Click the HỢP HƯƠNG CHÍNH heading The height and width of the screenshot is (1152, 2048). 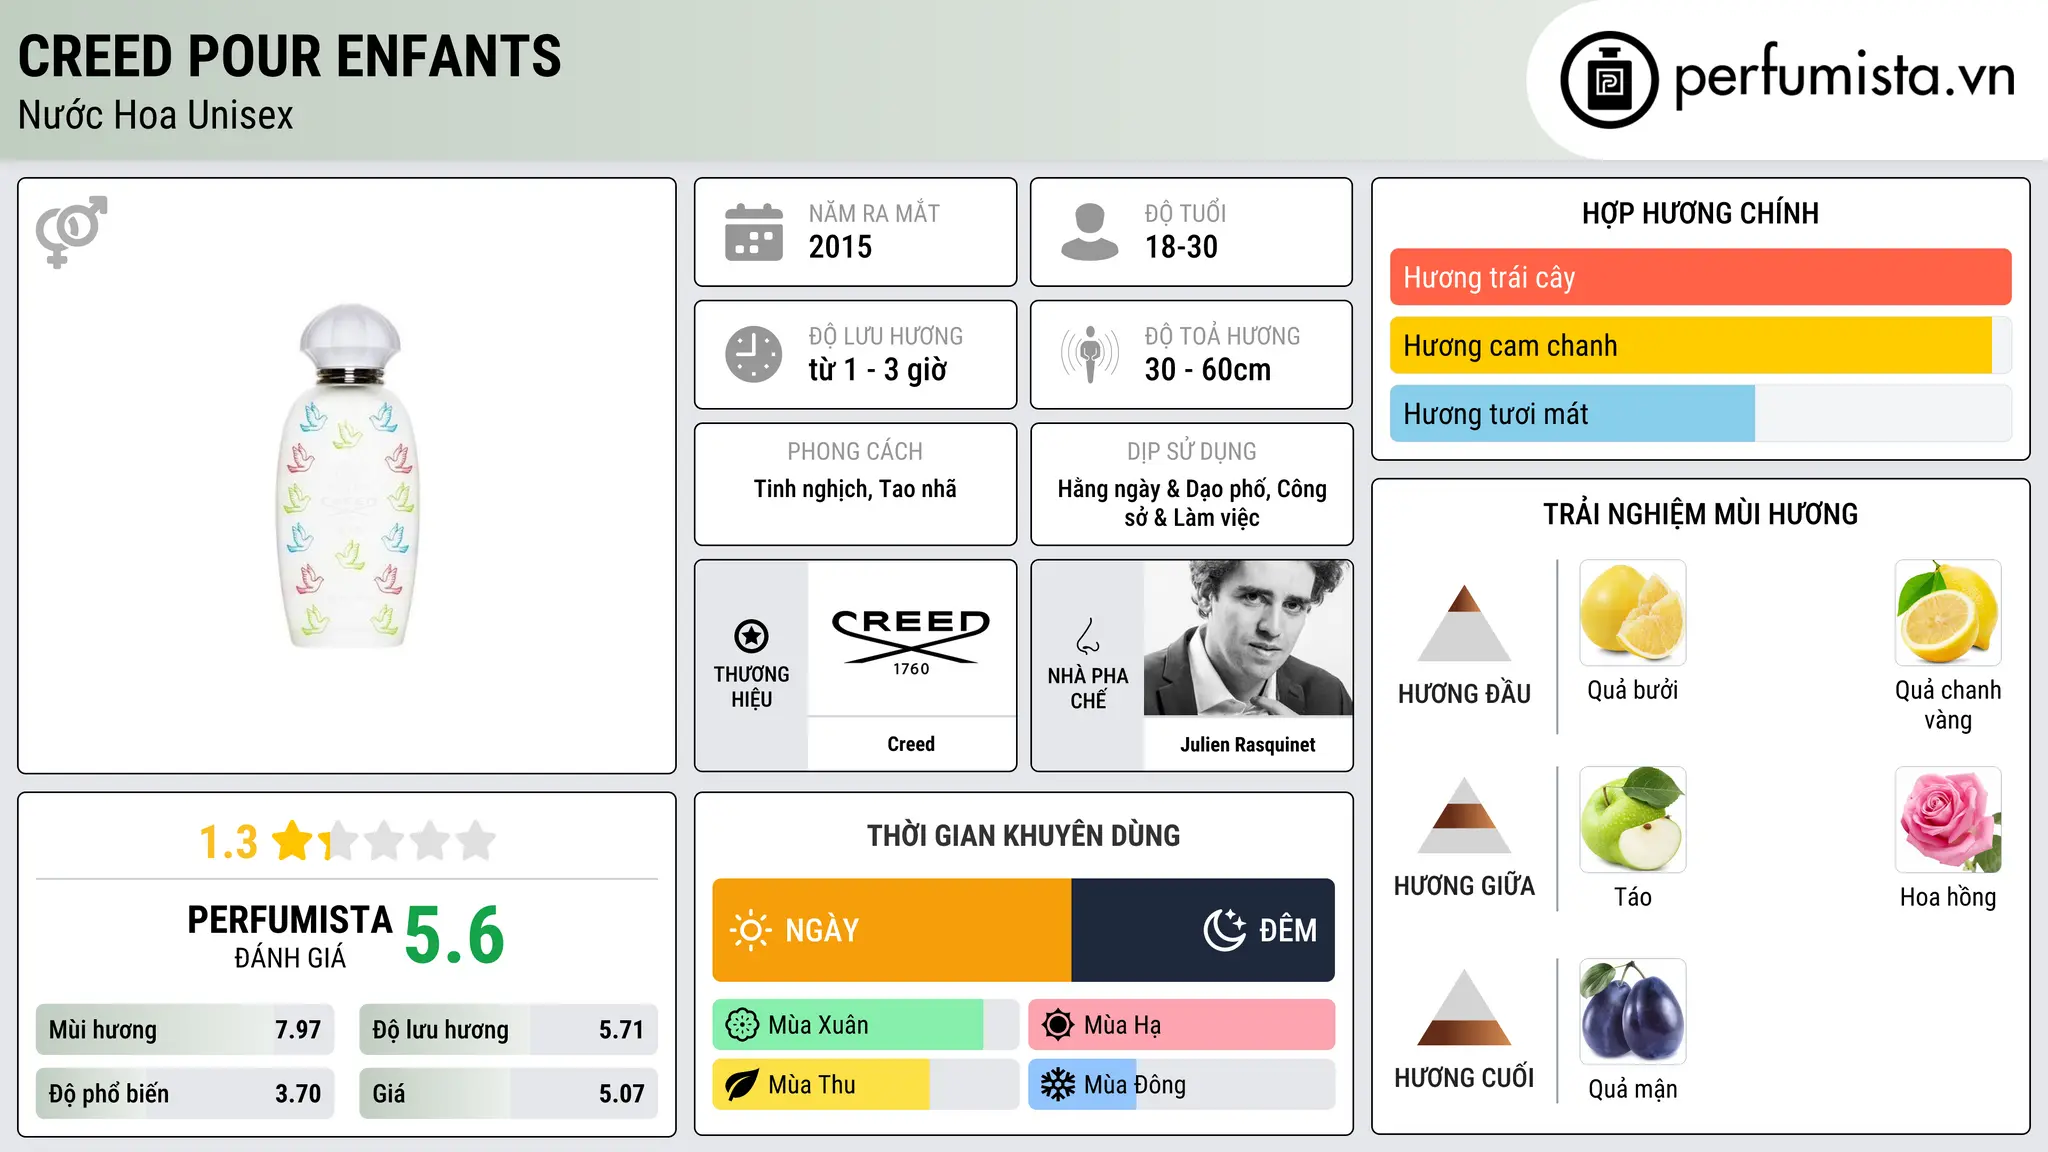(x=1700, y=213)
